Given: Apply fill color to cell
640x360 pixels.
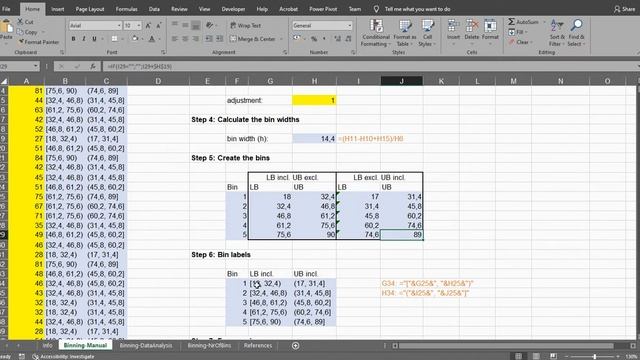Looking at the screenshot, I should pyautogui.click(x=135, y=39).
